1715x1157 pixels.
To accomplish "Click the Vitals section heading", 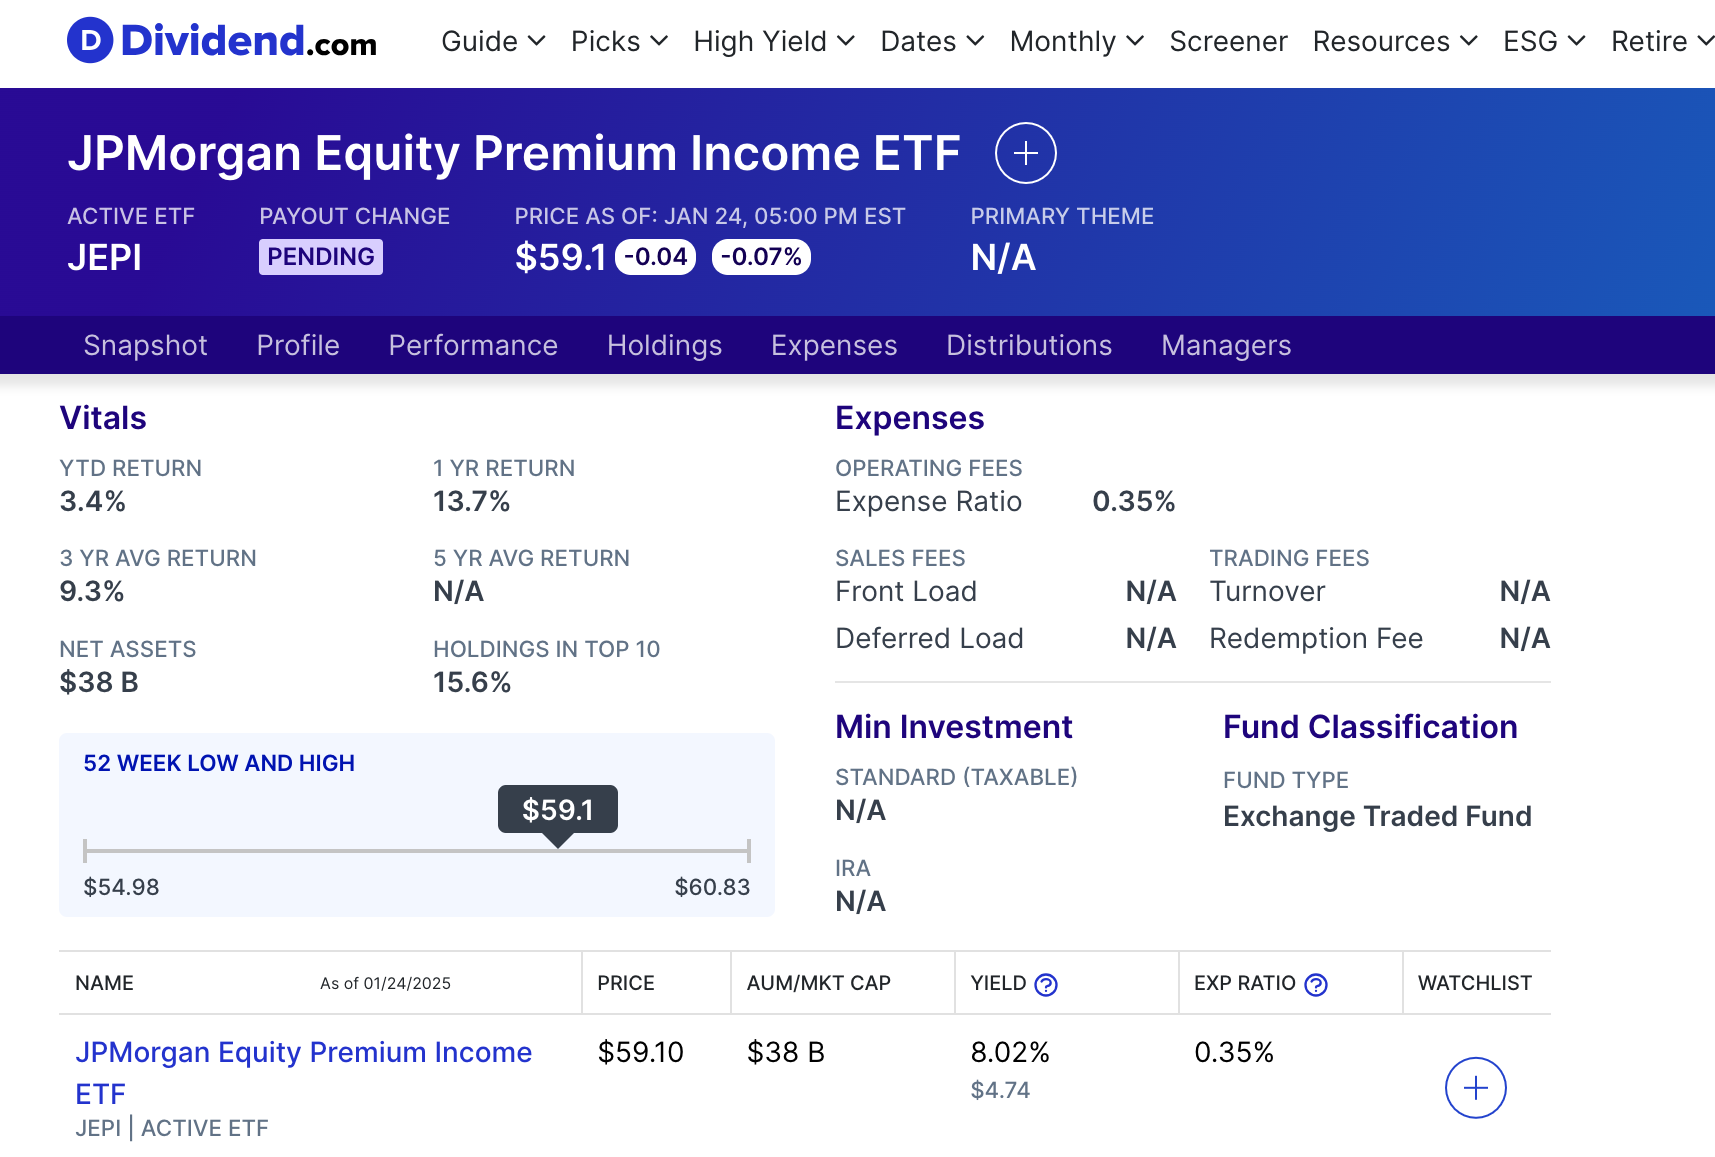I will [x=103, y=418].
